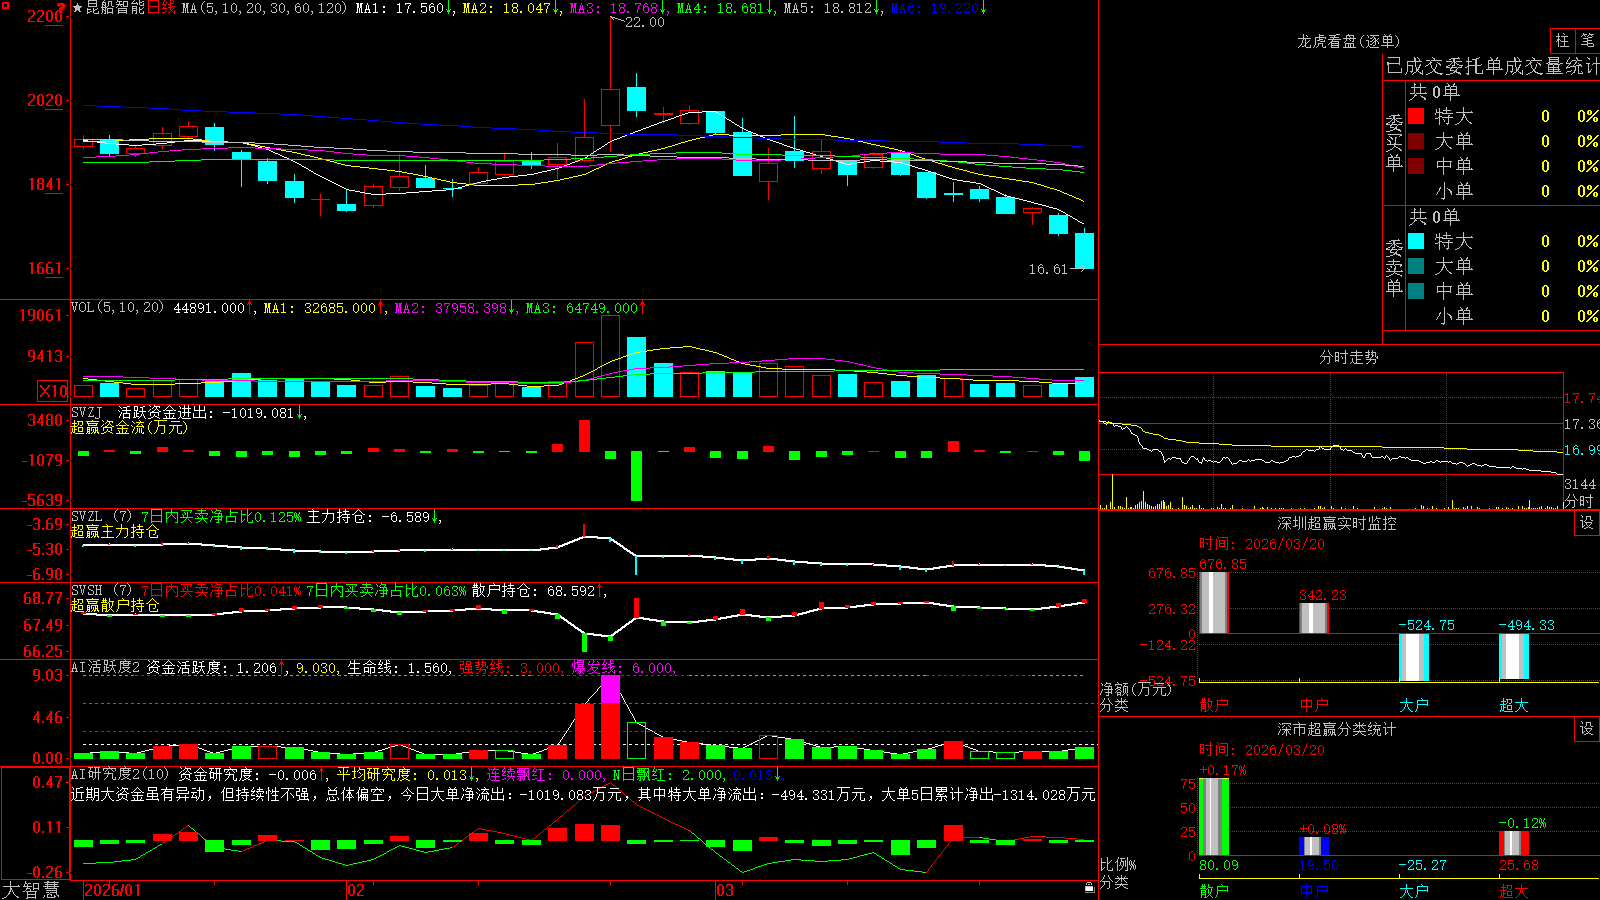
Task: Click the 深圳超赢实时监控 panel title
Action: click(x=1336, y=523)
